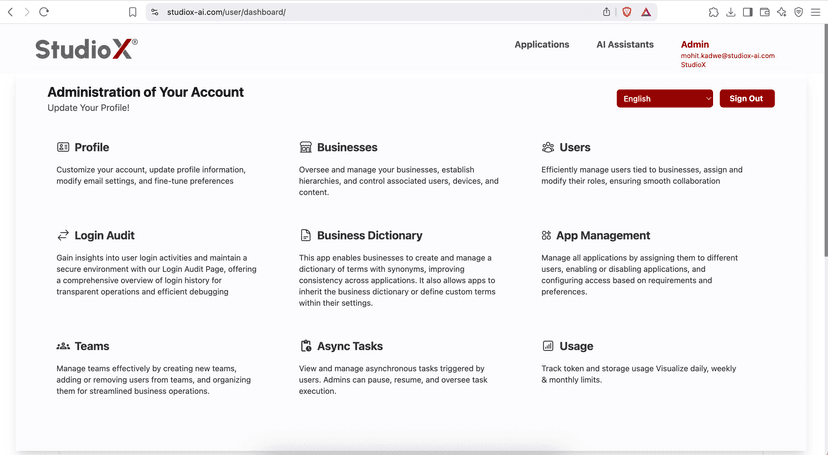Open the Applications menu
Viewport: 828px width, 455px height.
pos(542,45)
